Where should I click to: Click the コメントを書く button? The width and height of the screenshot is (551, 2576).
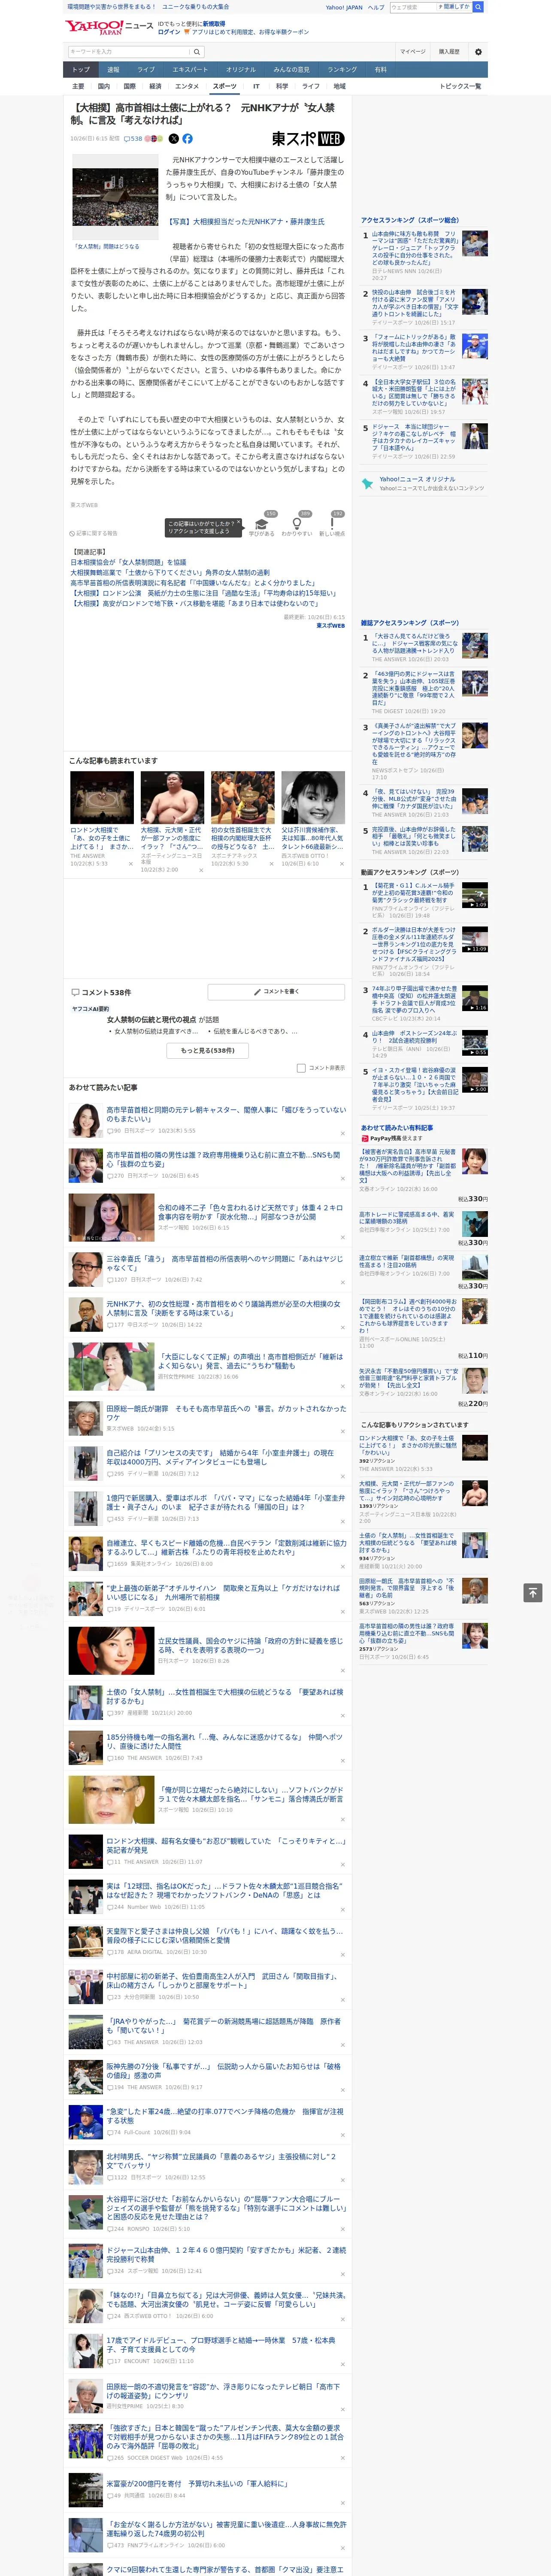coord(276,992)
